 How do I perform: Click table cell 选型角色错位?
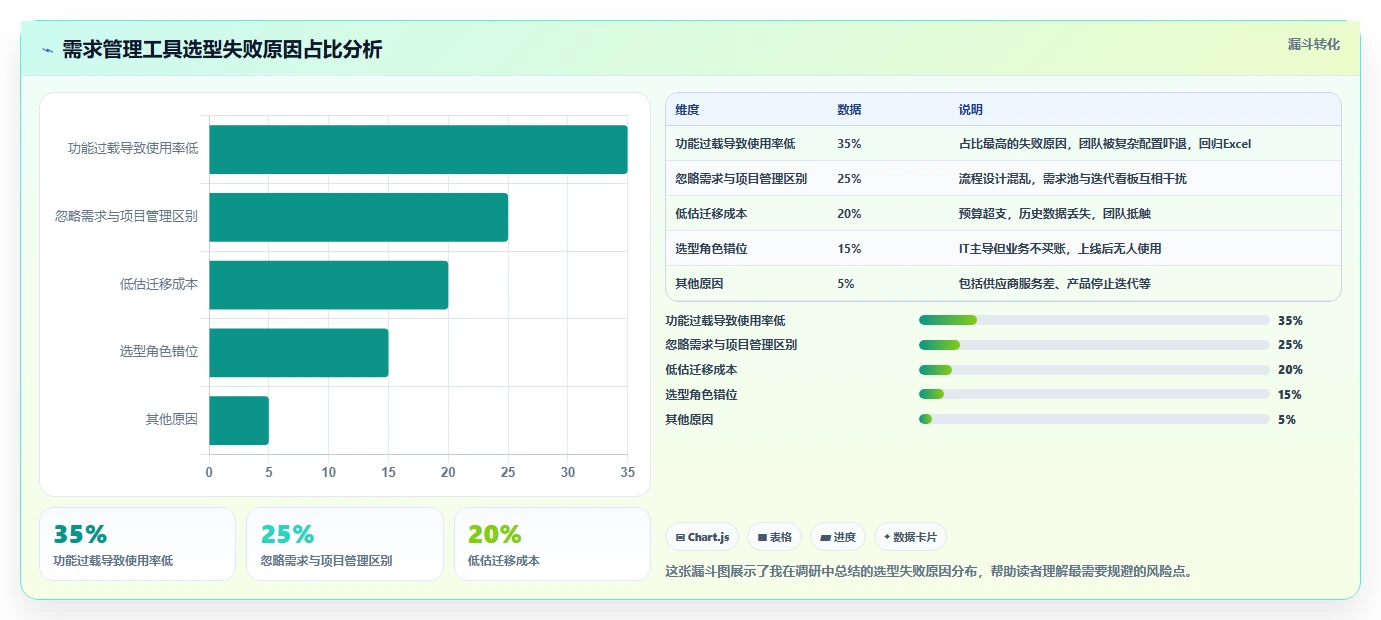711,249
